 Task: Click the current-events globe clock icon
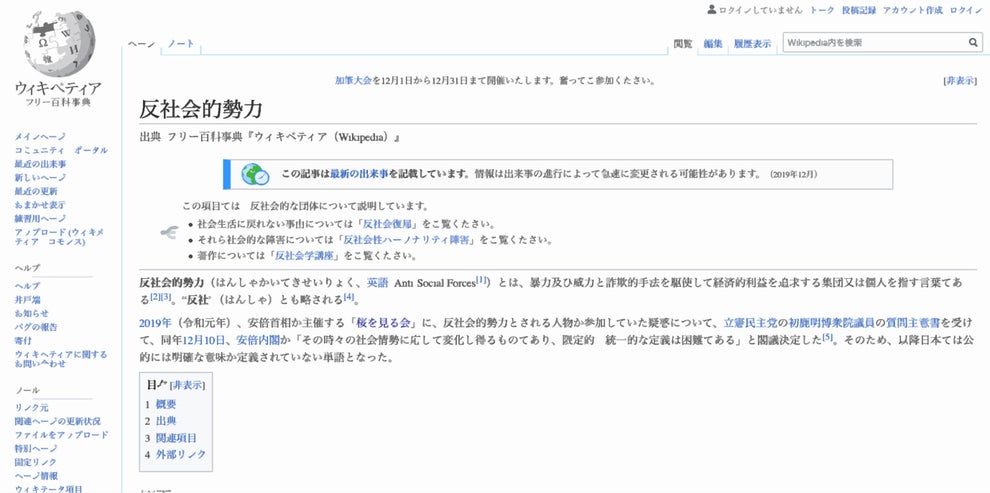point(254,174)
